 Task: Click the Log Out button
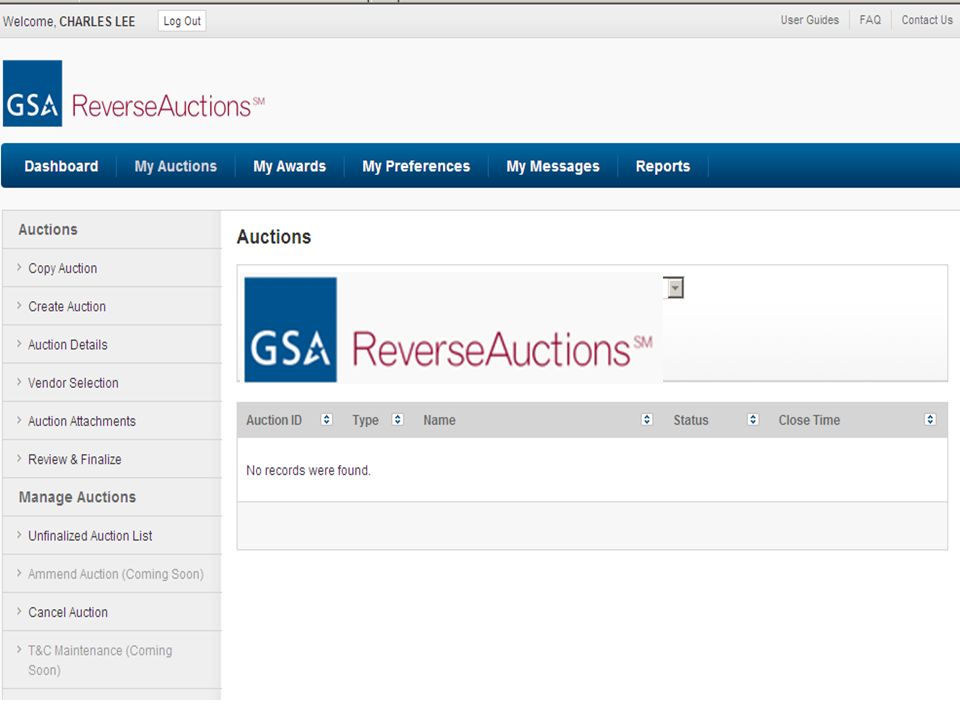[182, 21]
